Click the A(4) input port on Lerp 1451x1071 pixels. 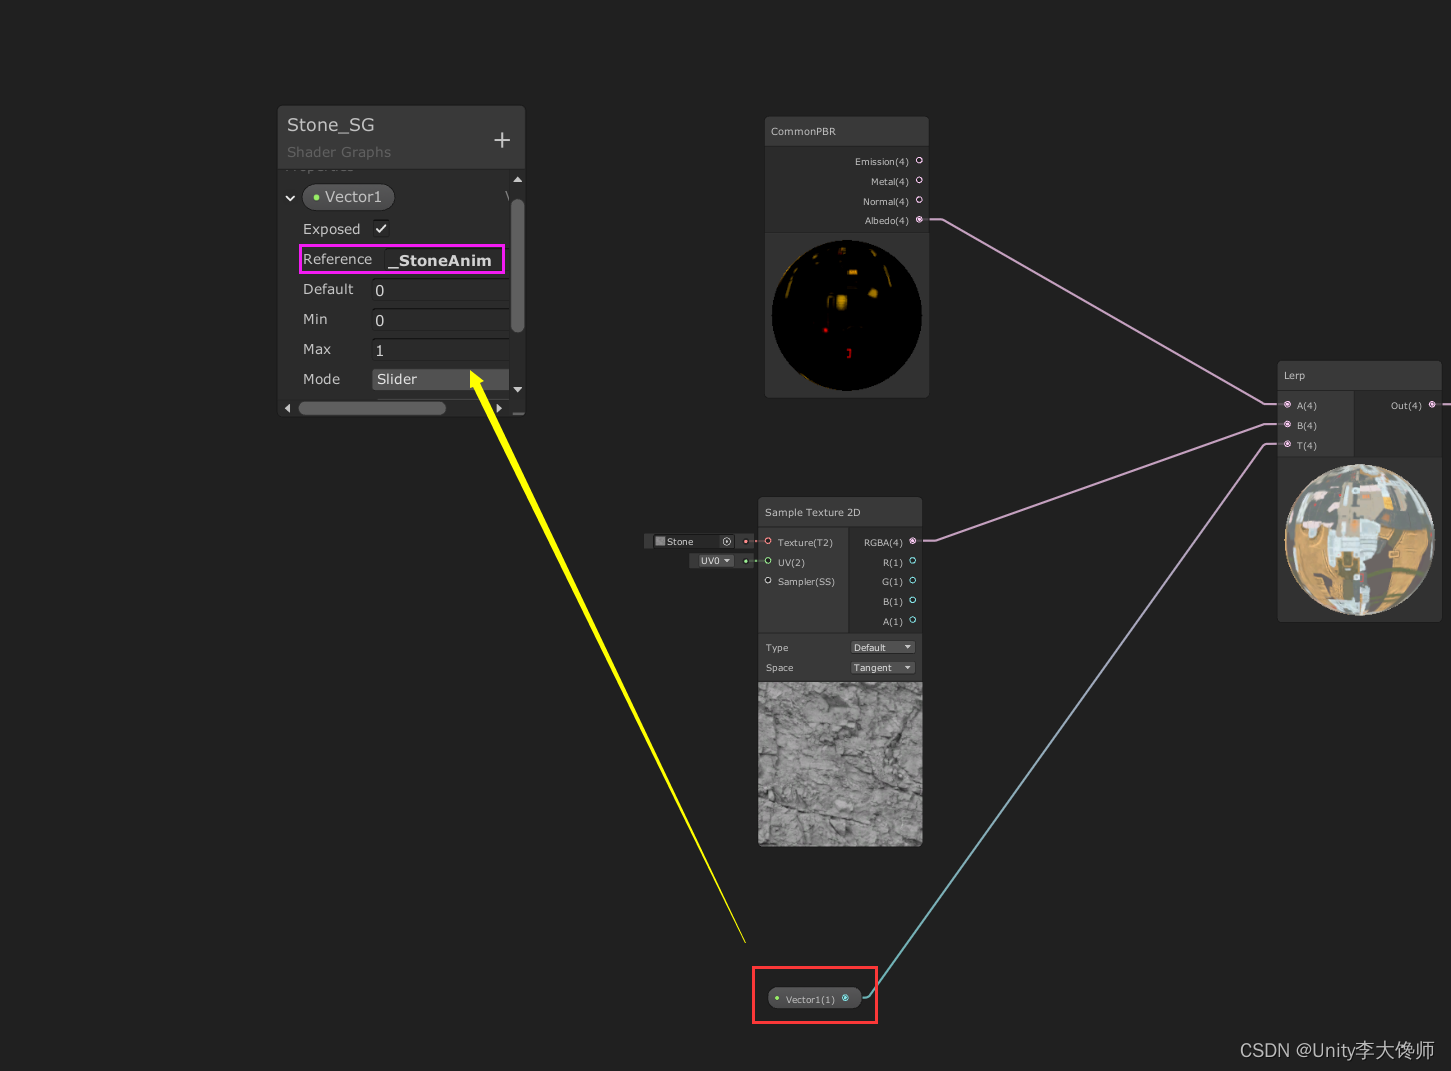coord(1287,404)
